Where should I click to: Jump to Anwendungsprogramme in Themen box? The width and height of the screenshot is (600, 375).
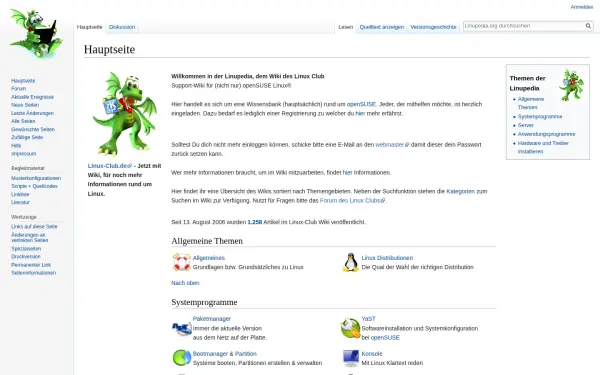coord(546,134)
